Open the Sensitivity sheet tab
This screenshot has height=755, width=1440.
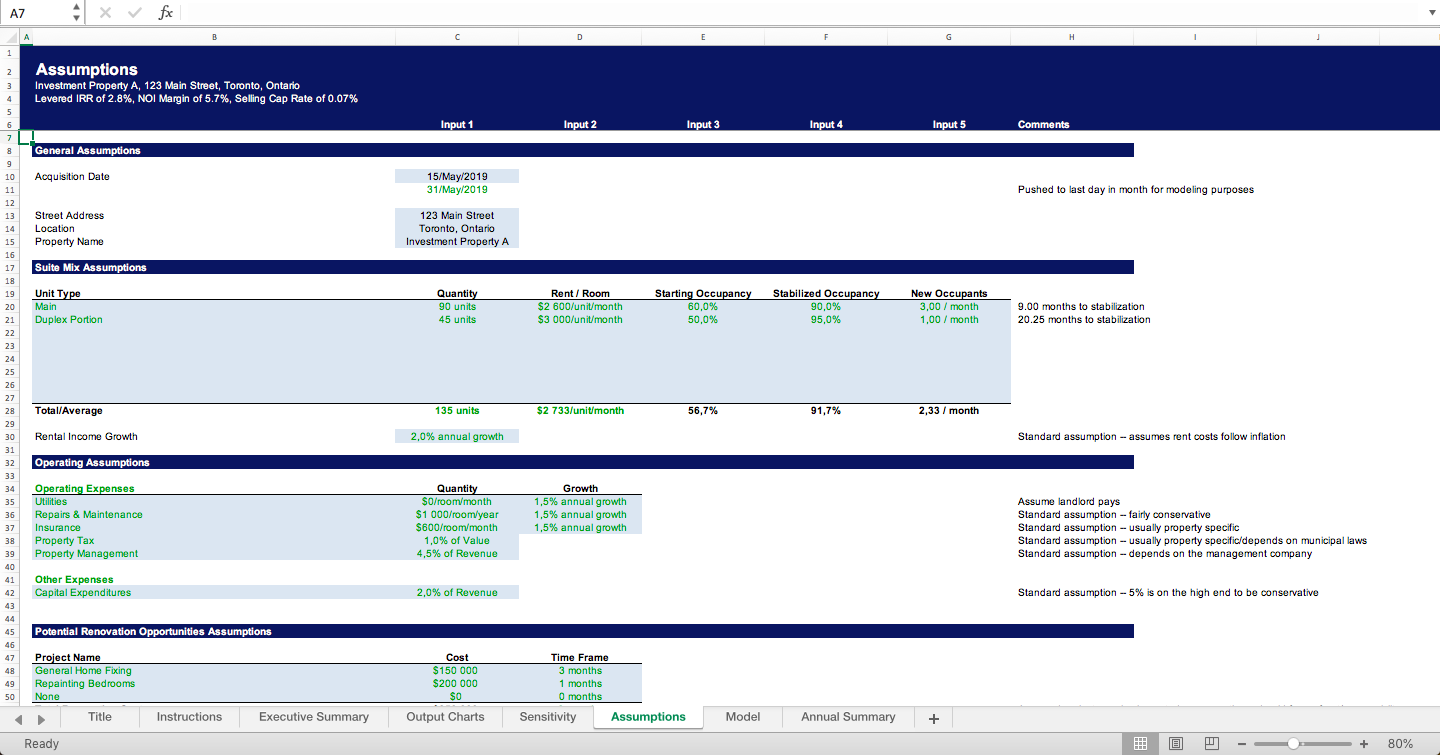(547, 717)
